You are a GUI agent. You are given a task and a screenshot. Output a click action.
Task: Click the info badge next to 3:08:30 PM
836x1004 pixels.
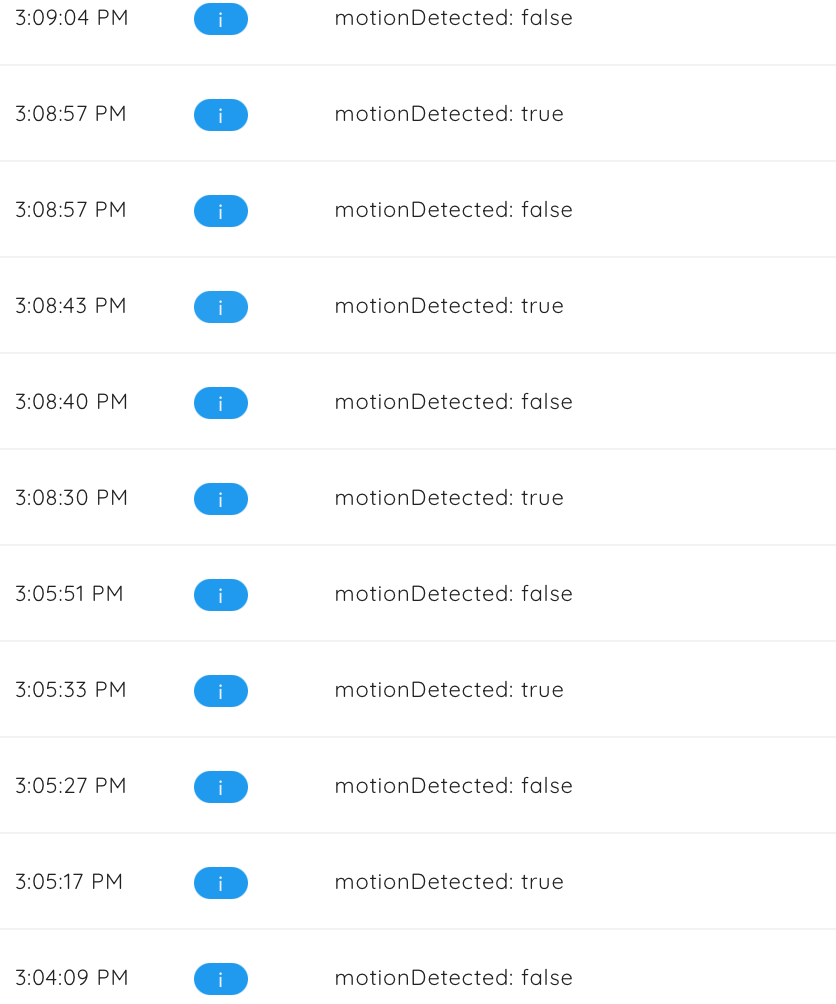[x=220, y=499]
